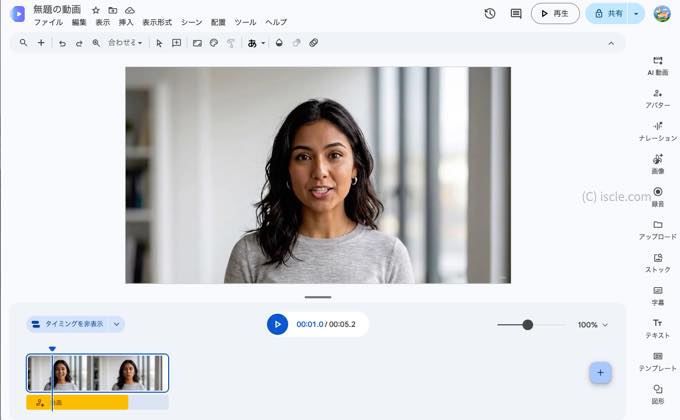Adjust the timeline zoom slider handle

(527, 325)
